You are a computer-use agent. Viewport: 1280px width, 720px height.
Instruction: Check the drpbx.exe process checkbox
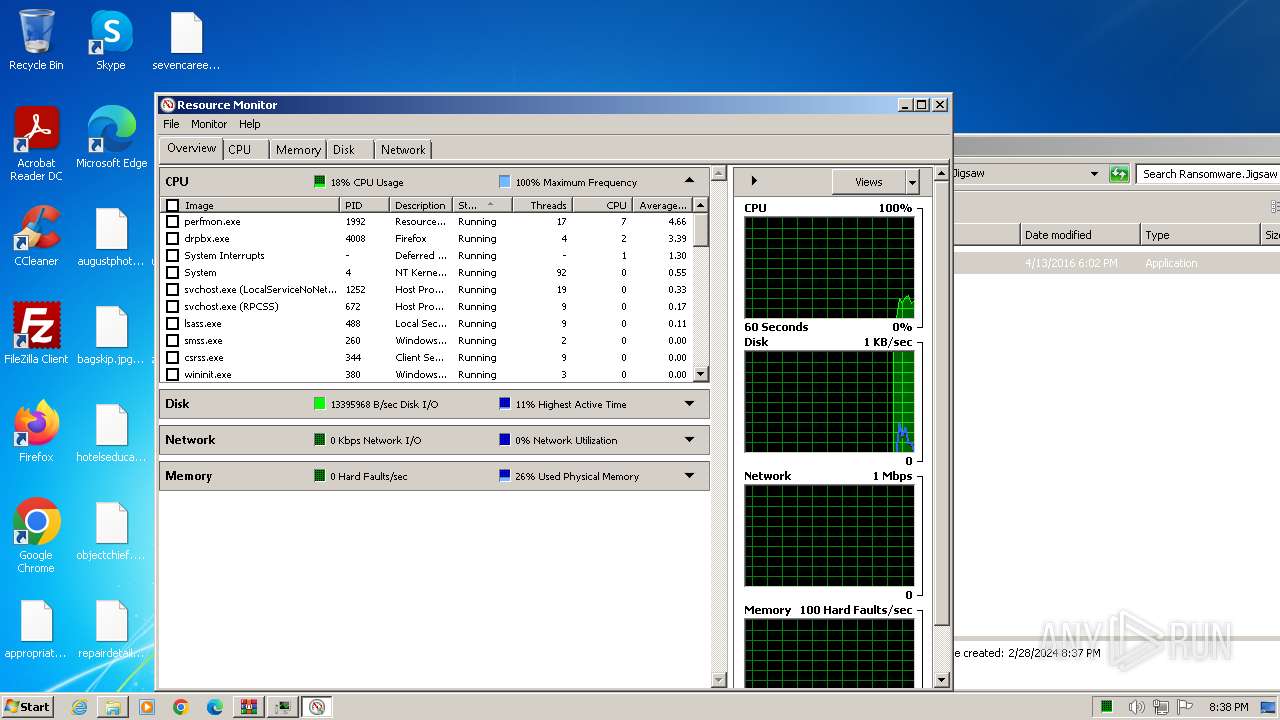click(x=172, y=239)
